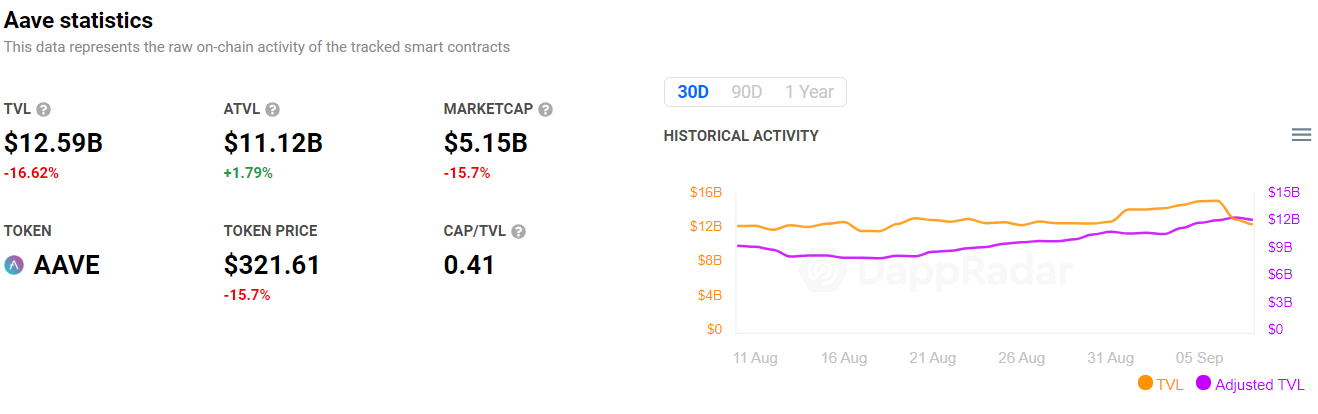This screenshot has width=1318, height=414.
Task: Click the purple Adjusted TVL legend dot
Action: 1203,384
